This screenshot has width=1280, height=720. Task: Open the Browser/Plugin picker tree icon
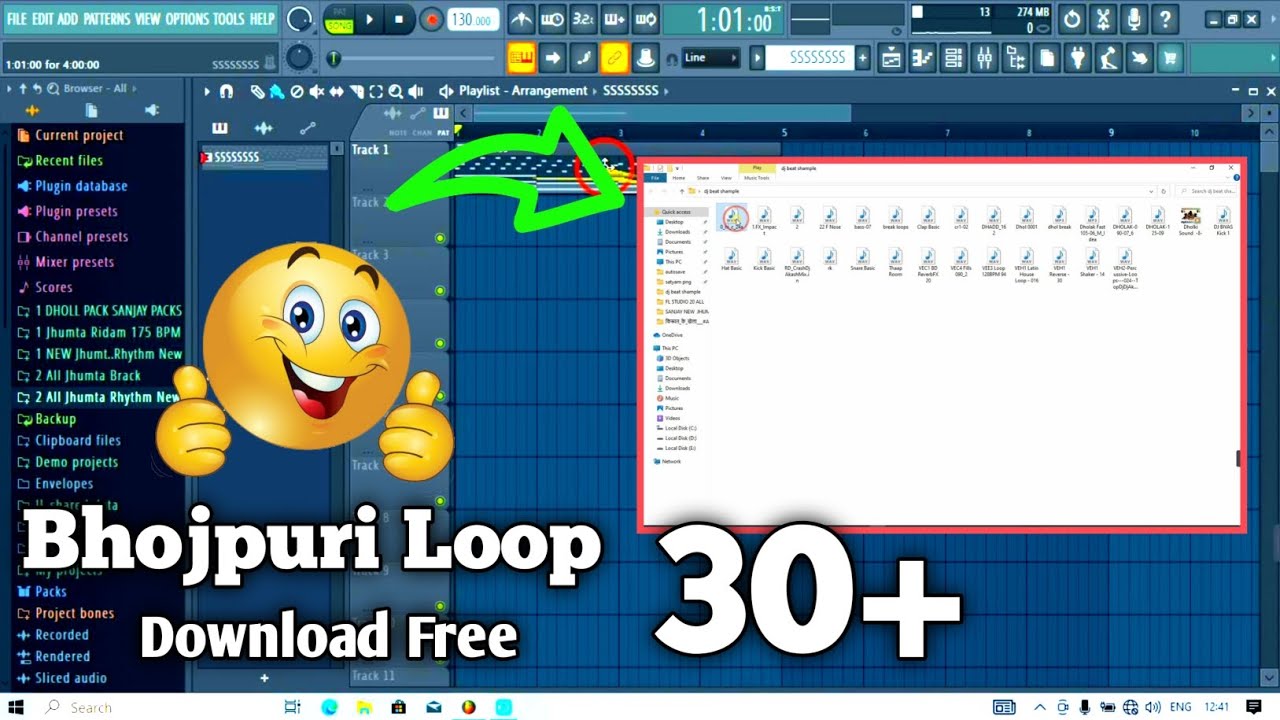tap(1016, 58)
